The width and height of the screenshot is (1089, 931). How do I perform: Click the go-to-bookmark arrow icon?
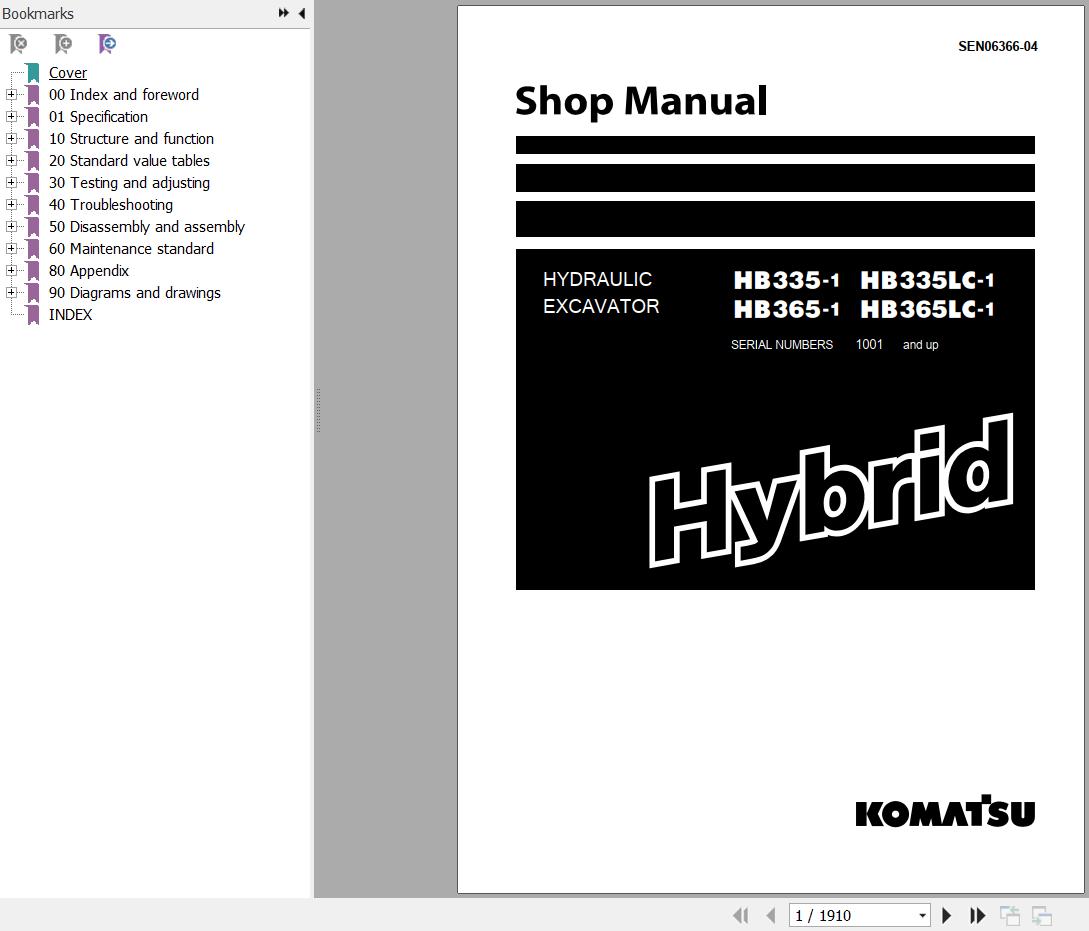tap(107, 44)
